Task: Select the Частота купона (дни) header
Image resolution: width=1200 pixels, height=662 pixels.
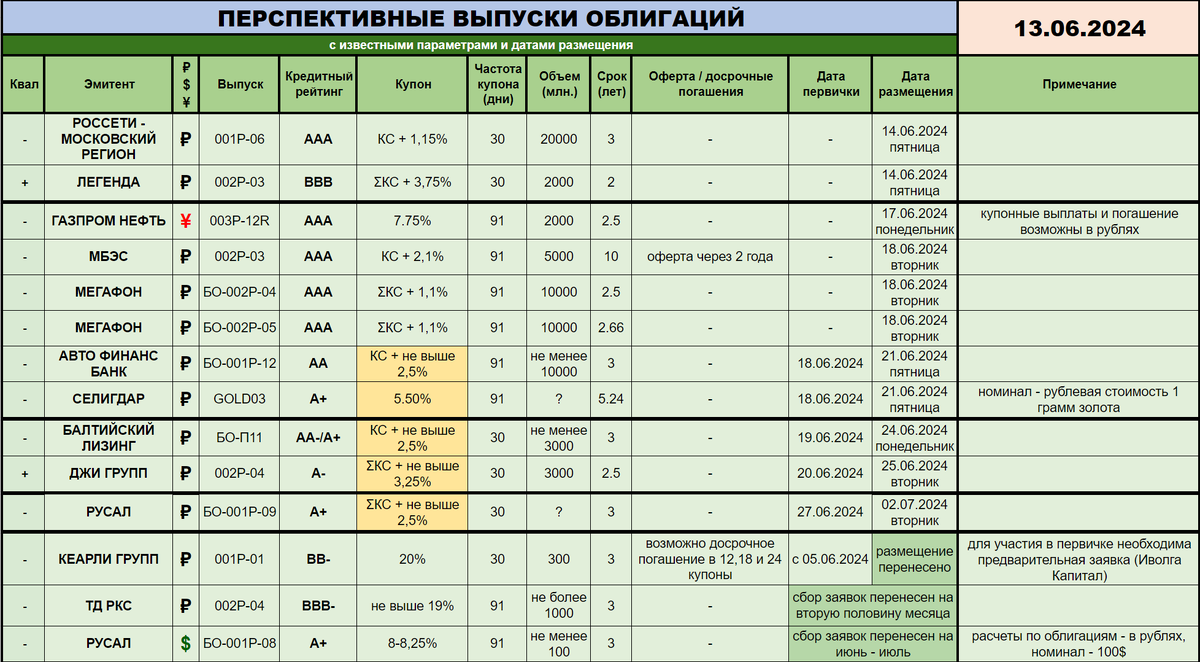Action: tap(497, 84)
